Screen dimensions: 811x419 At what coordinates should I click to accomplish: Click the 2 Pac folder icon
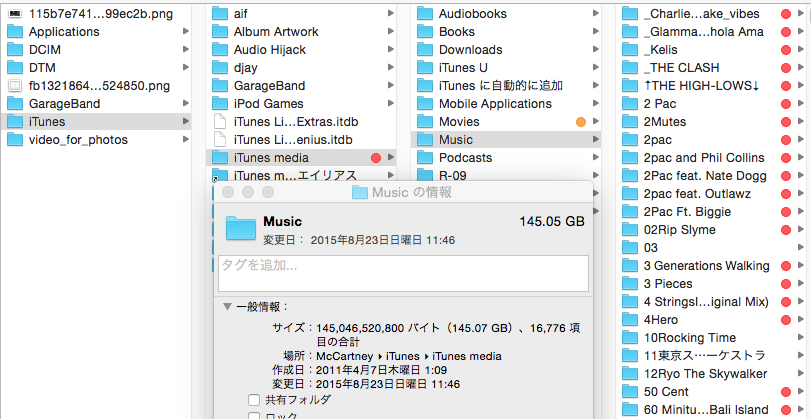630,104
